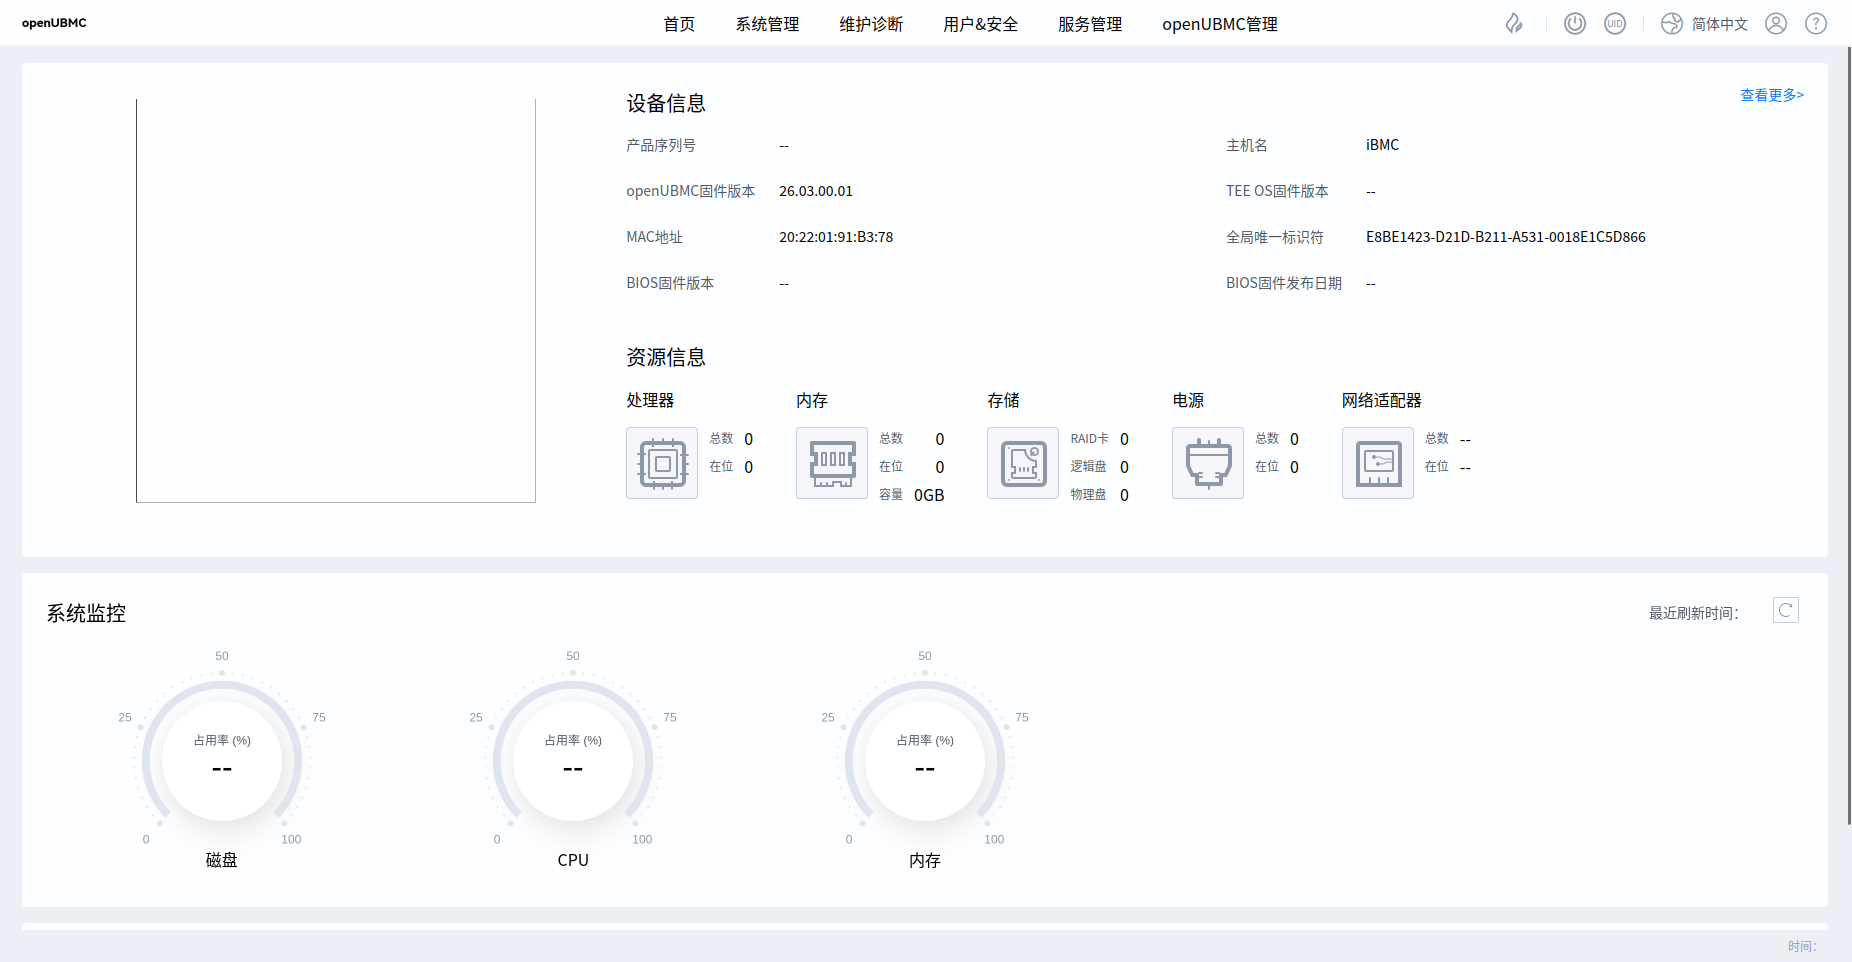This screenshot has width=1852, height=962.
Task: Open the storage (存储) disk icon
Action: [1023, 463]
